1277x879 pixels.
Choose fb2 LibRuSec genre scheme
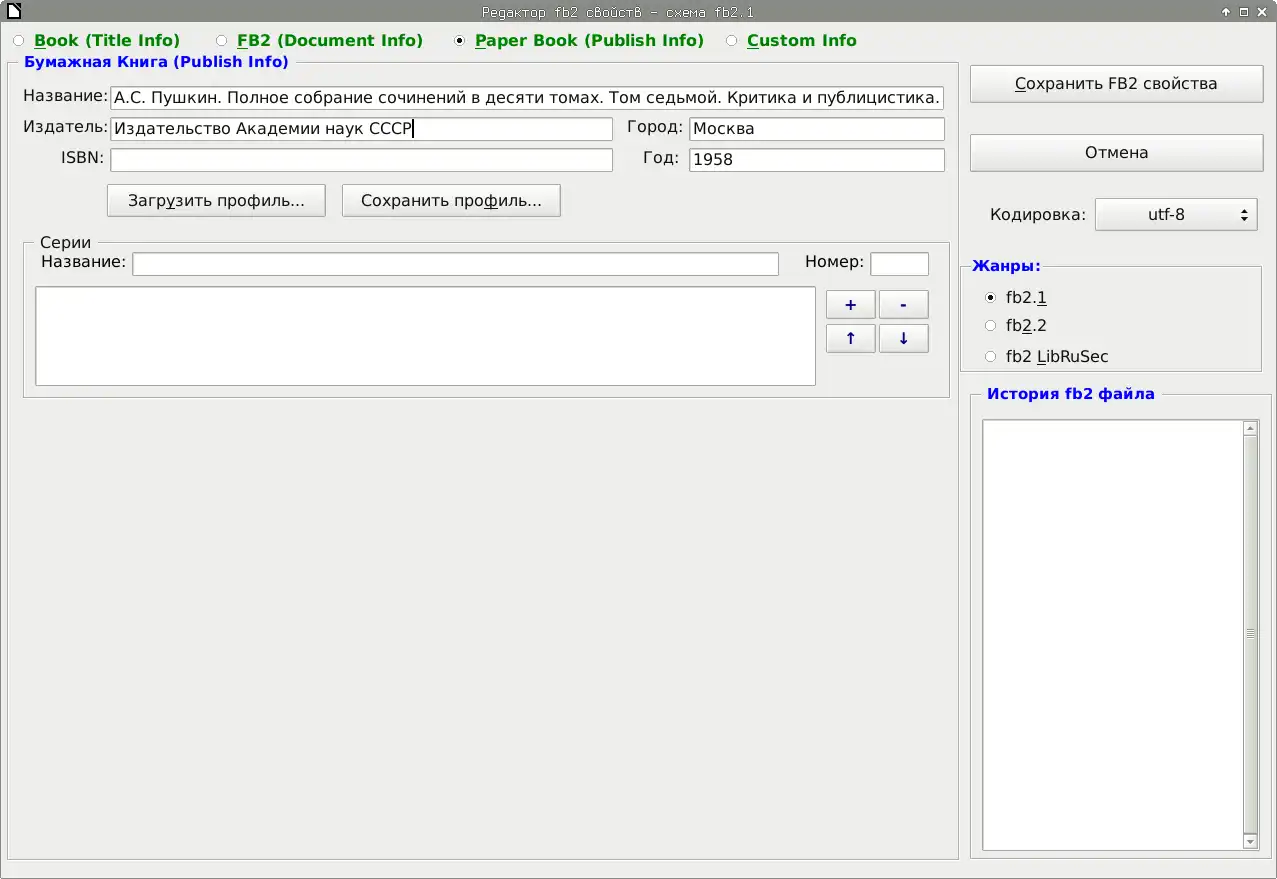pyautogui.click(x=1047, y=356)
